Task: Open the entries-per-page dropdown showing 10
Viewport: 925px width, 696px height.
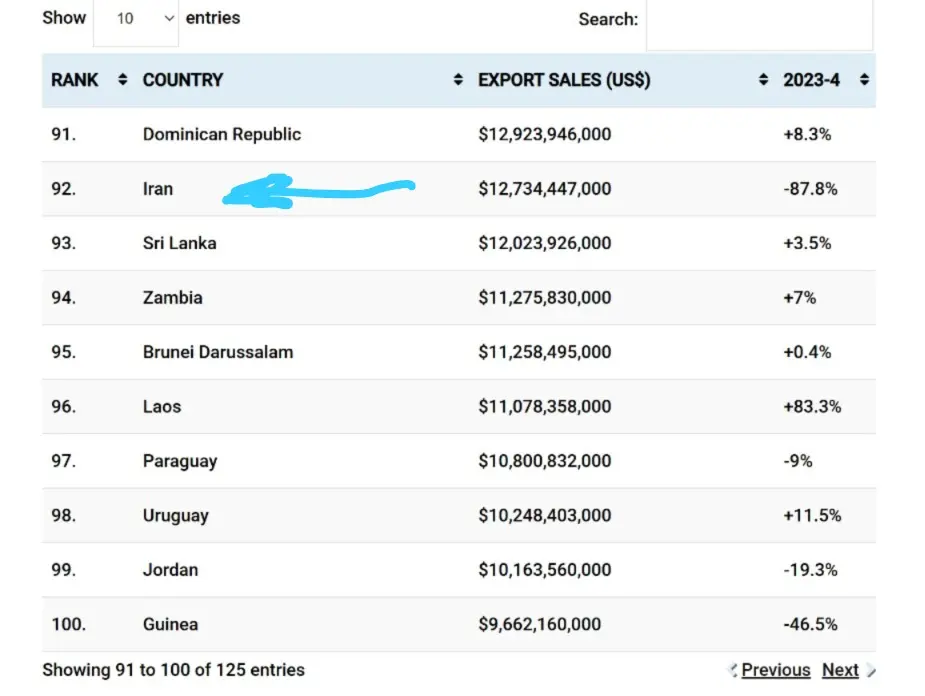Action: (x=136, y=19)
